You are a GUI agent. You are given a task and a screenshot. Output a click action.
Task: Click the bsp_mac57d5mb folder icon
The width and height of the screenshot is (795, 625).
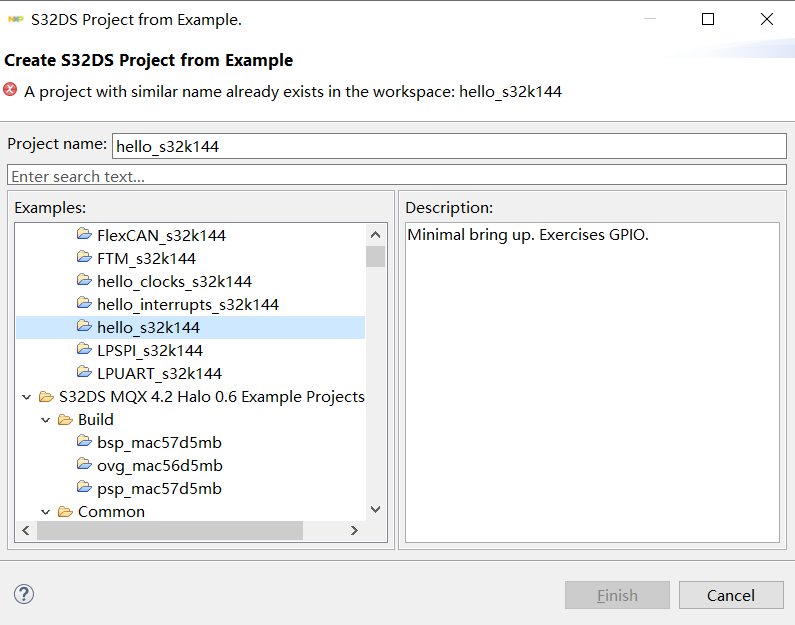coord(84,442)
